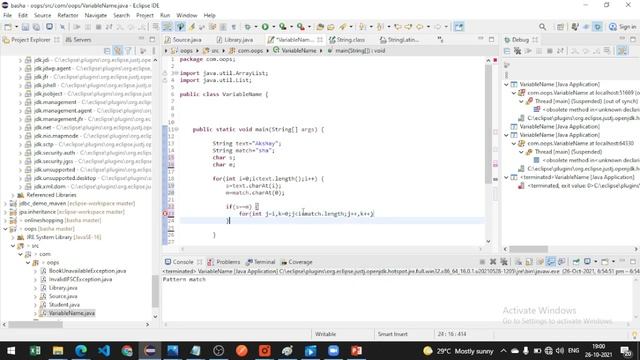Image resolution: width=640 pixels, height=360 pixels.
Task: Click the Resume icon in the main toolbar
Action: [x=77, y=27]
